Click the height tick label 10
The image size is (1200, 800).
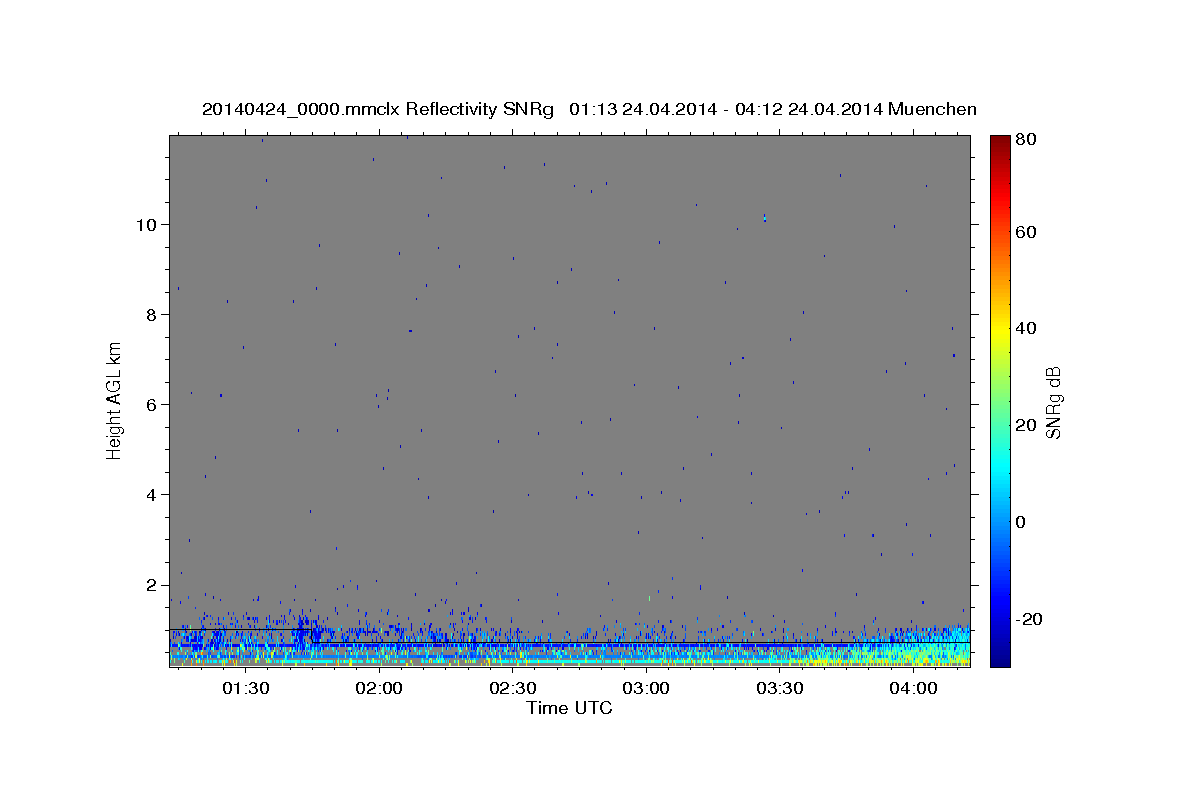coord(146,224)
